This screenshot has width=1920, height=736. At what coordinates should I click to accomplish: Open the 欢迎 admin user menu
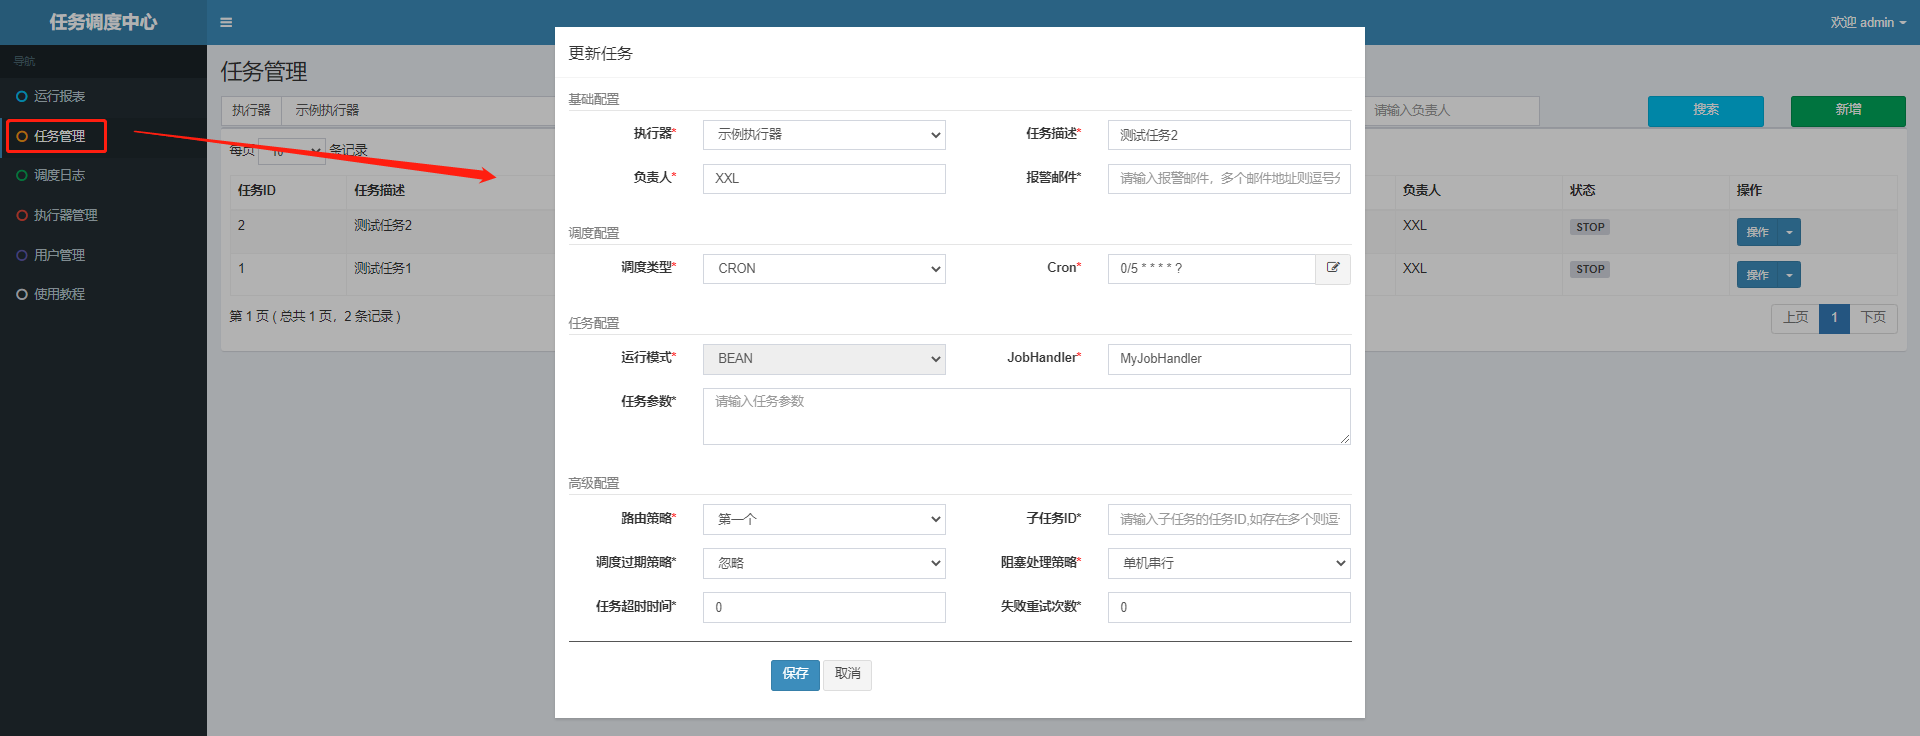pos(1868,22)
